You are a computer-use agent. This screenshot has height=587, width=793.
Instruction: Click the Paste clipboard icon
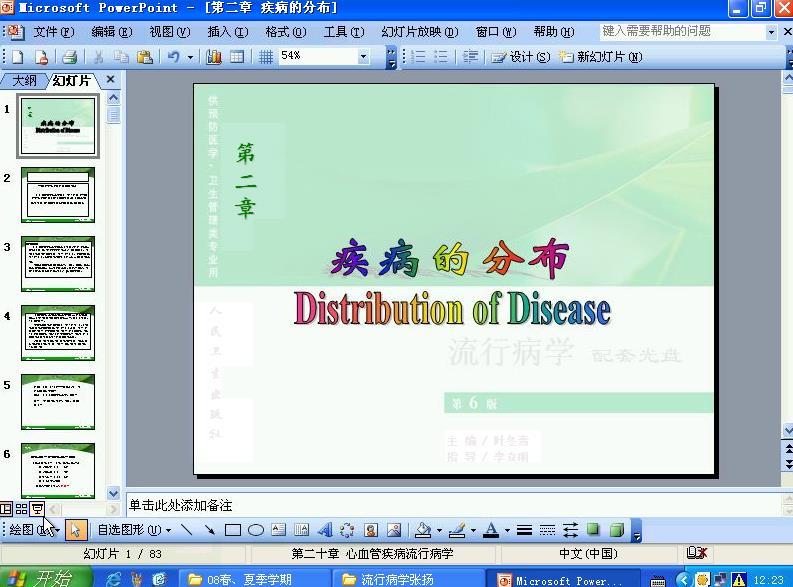click(x=145, y=57)
